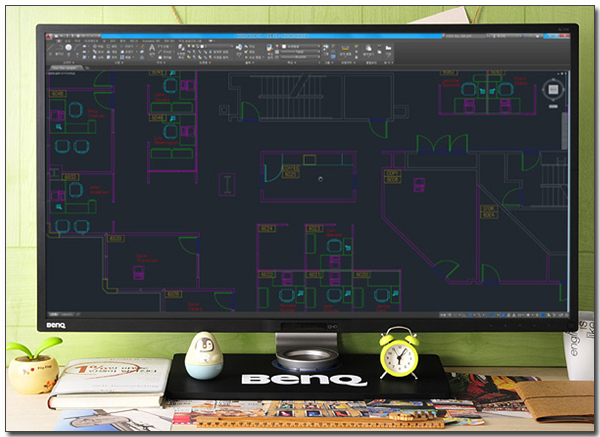The image size is (600, 437).
Task: Select the large Text (A) tool
Action: coord(152,47)
